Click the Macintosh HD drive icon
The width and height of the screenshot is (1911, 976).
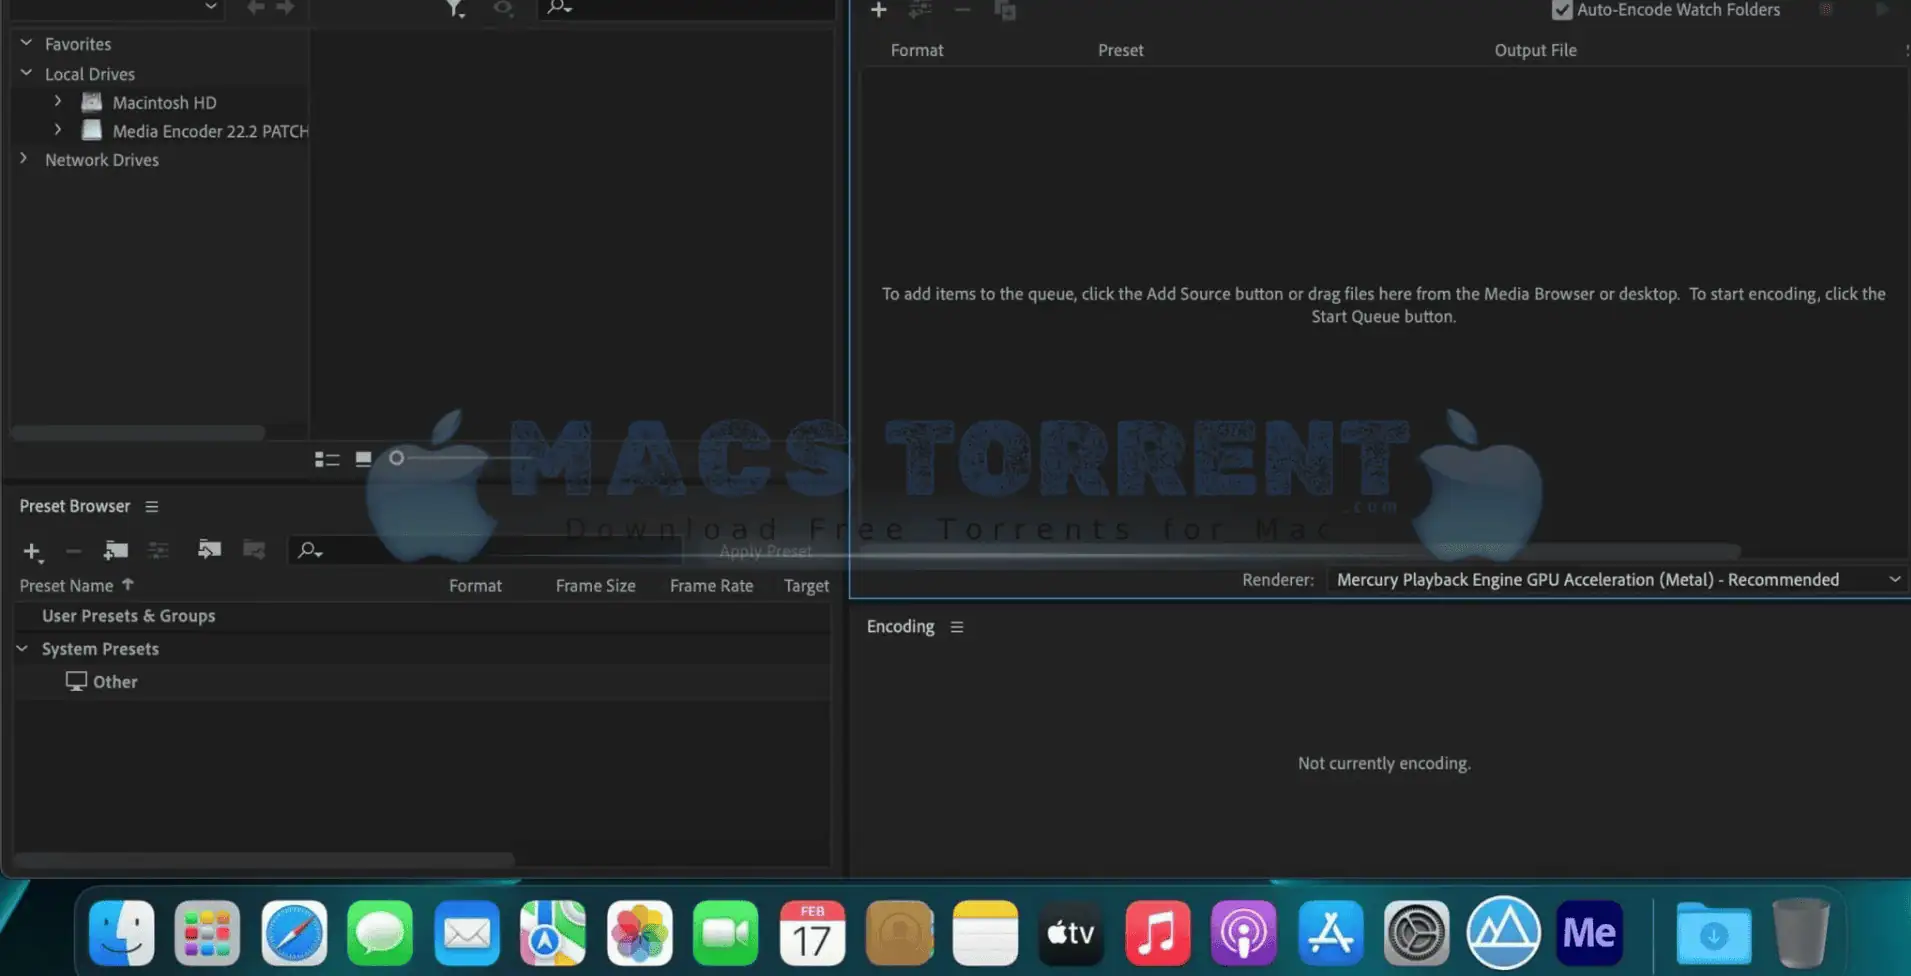(x=92, y=102)
